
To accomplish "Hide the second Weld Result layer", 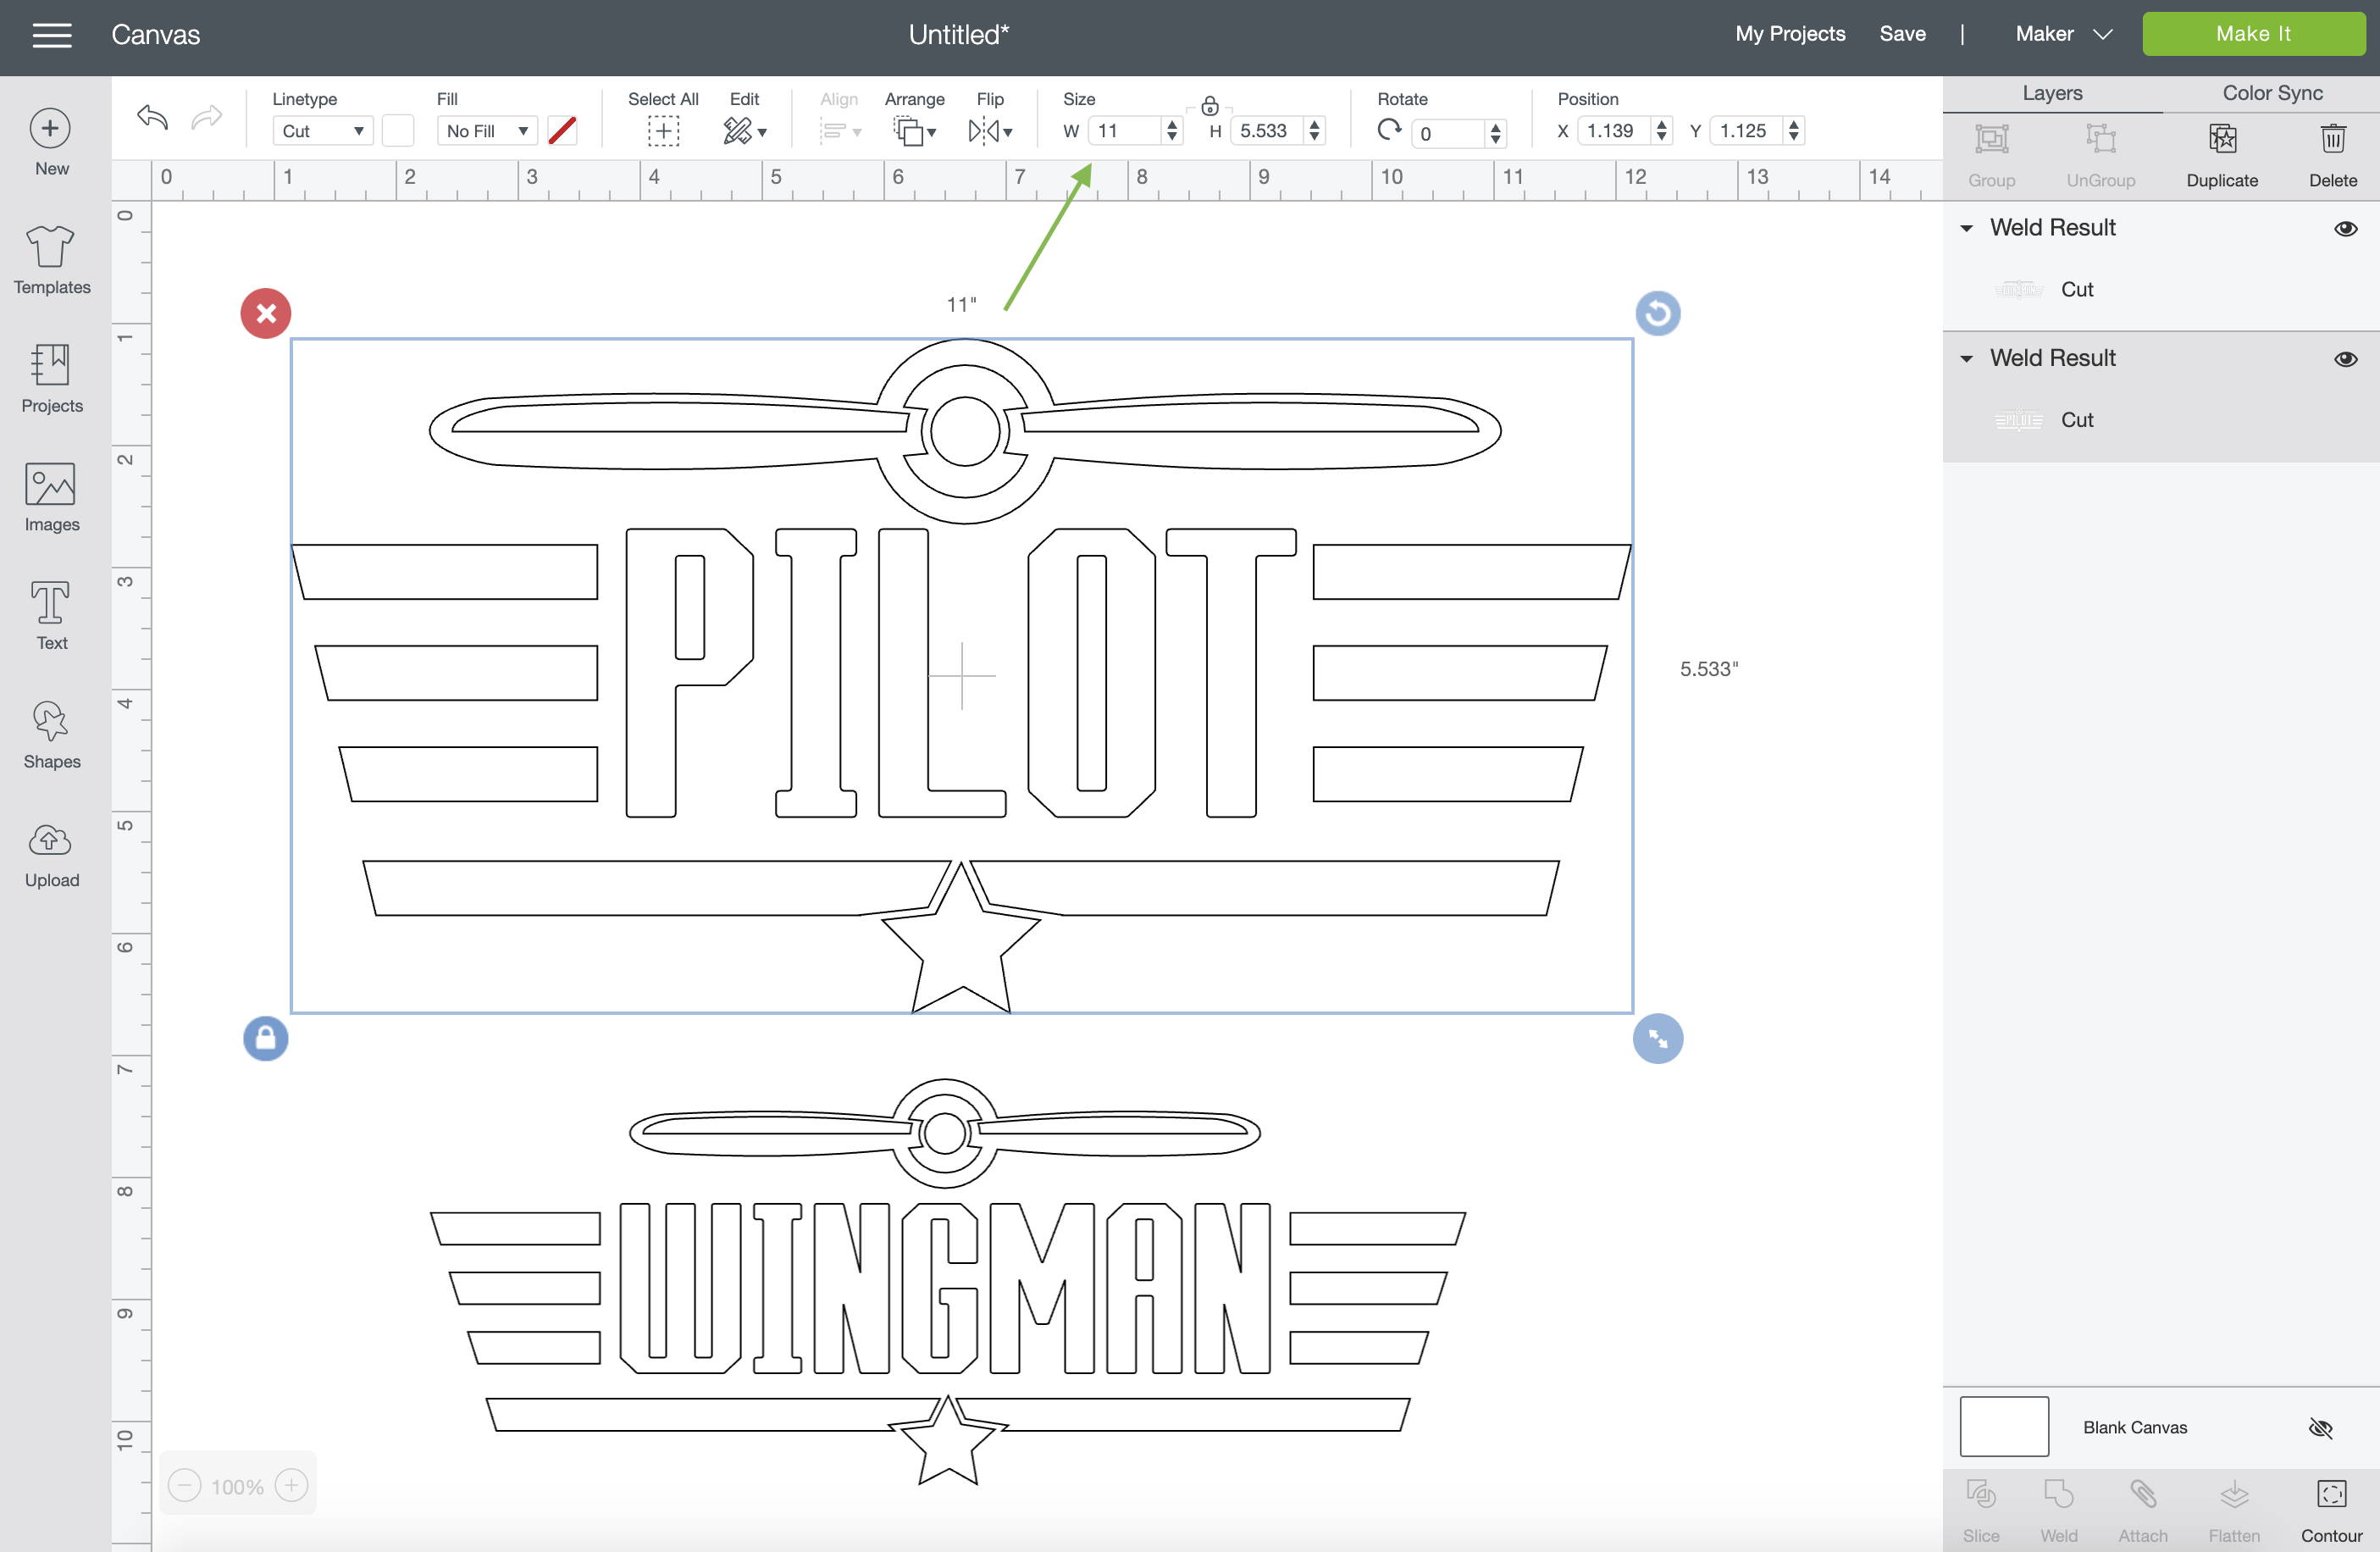I will tap(2345, 359).
